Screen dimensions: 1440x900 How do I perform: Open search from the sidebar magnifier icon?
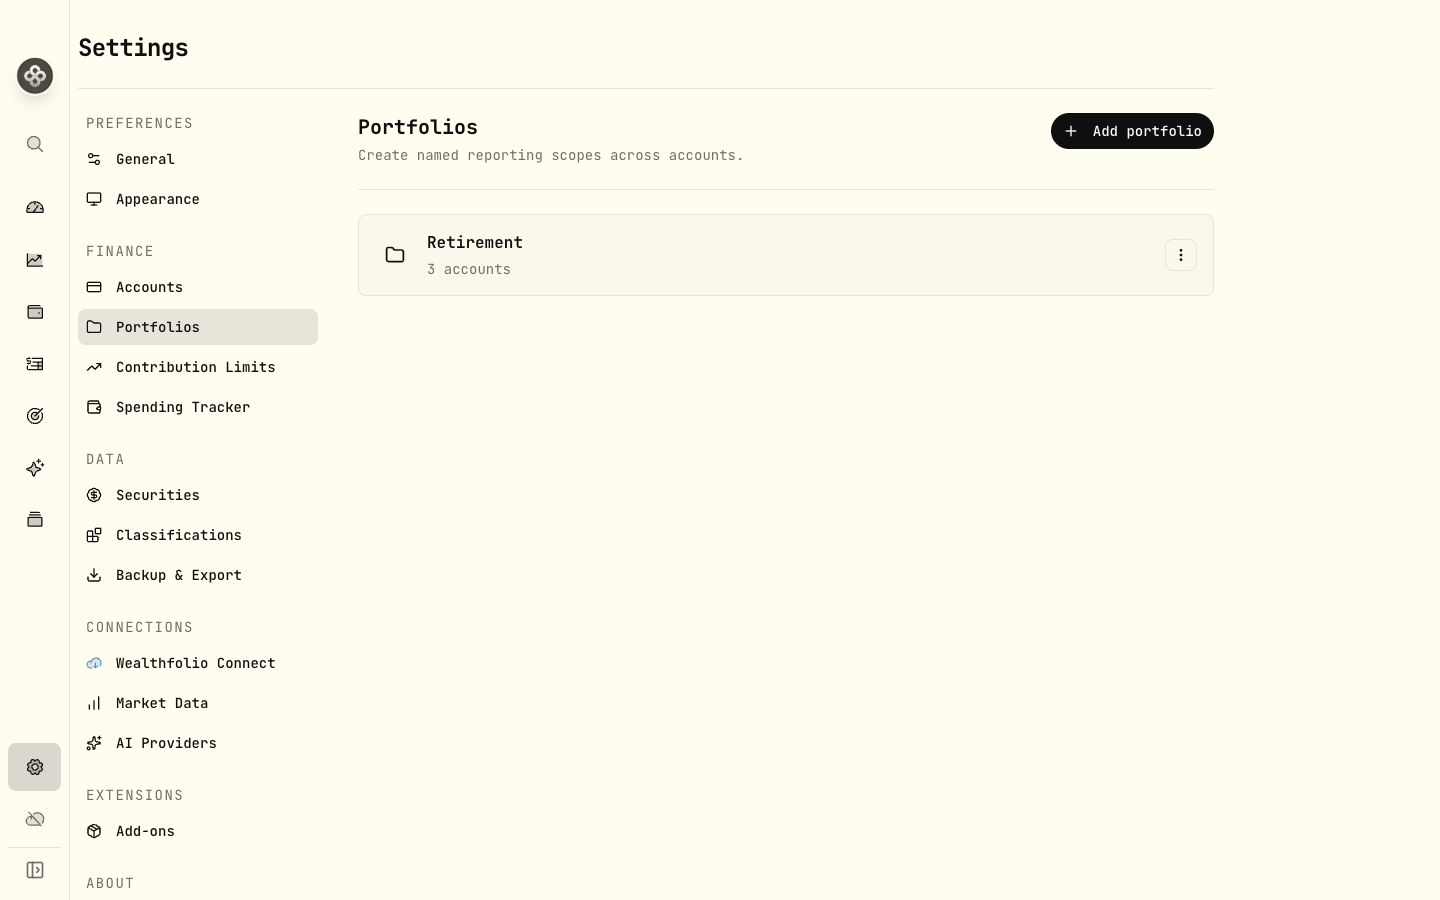click(35, 144)
